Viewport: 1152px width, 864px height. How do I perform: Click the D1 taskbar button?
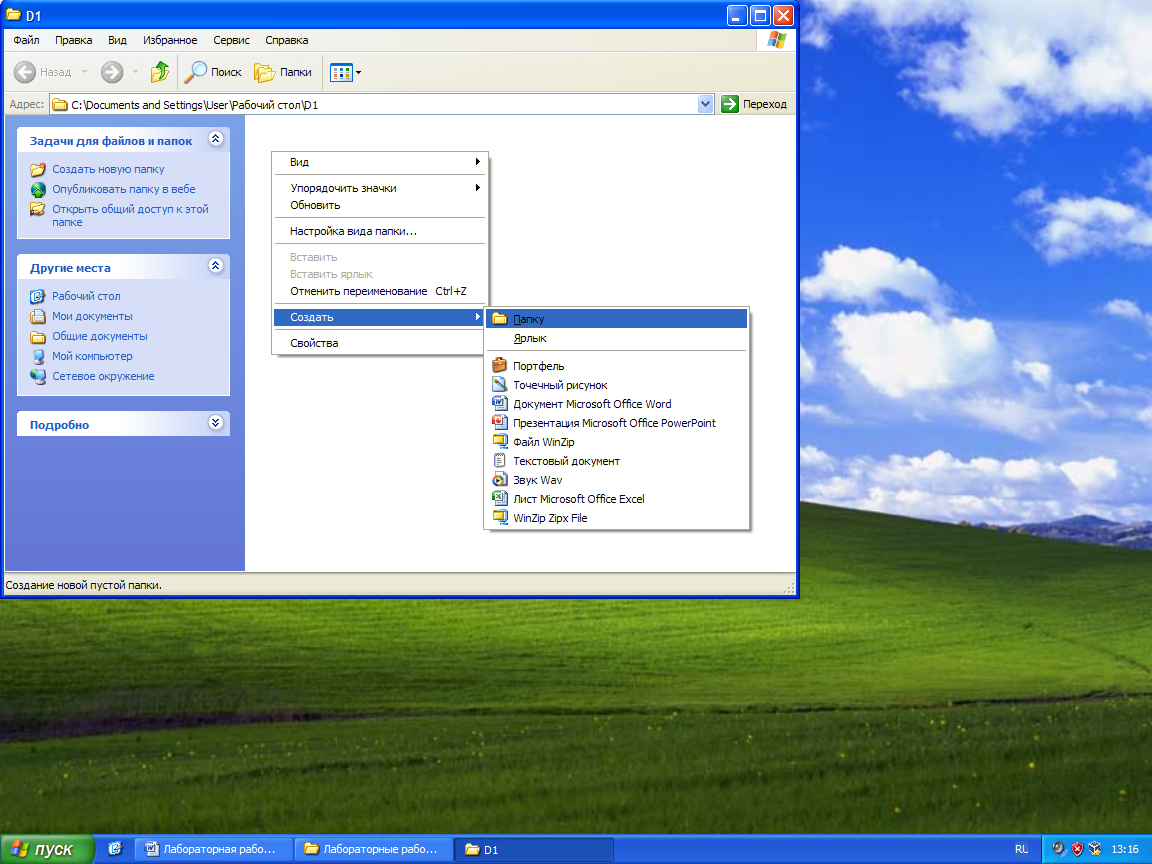coord(534,849)
